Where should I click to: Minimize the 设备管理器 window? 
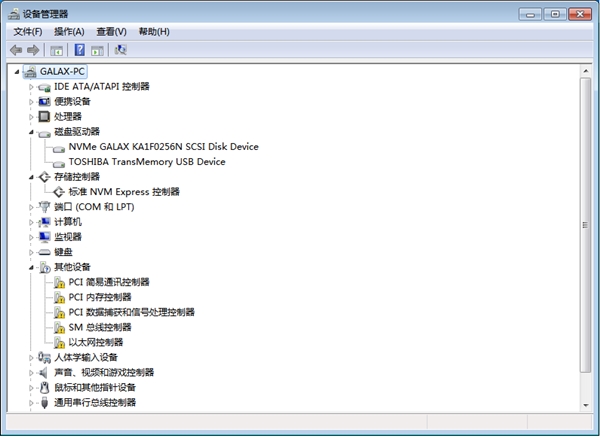530,15
